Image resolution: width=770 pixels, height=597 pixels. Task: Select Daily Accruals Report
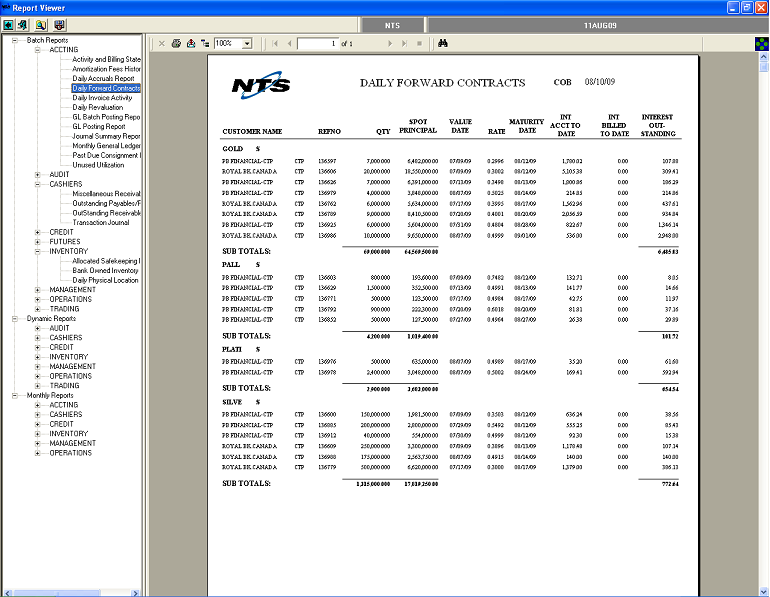click(x=103, y=79)
